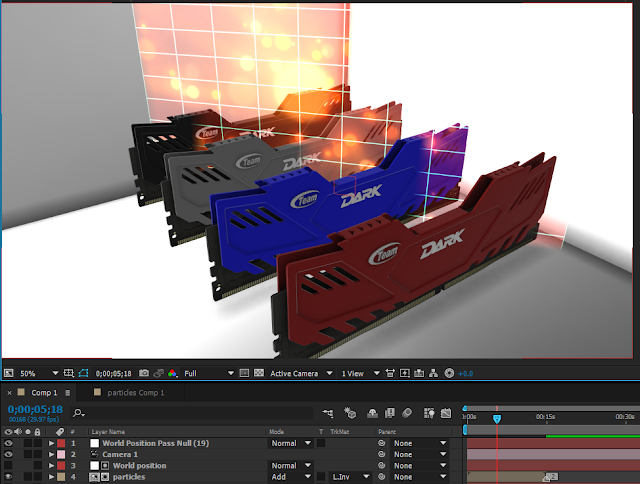Expand the particles layer properties
Screen dimensions: 640x484
51,477
